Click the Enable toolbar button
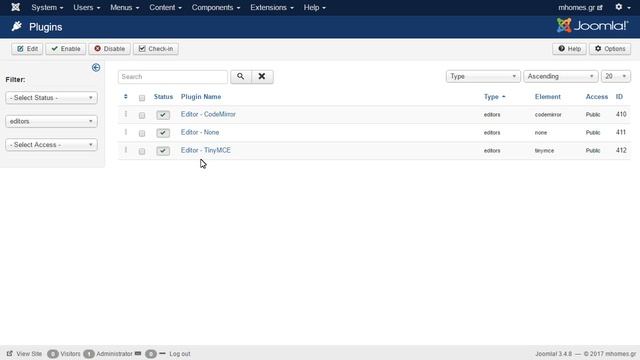 [x=65, y=49]
